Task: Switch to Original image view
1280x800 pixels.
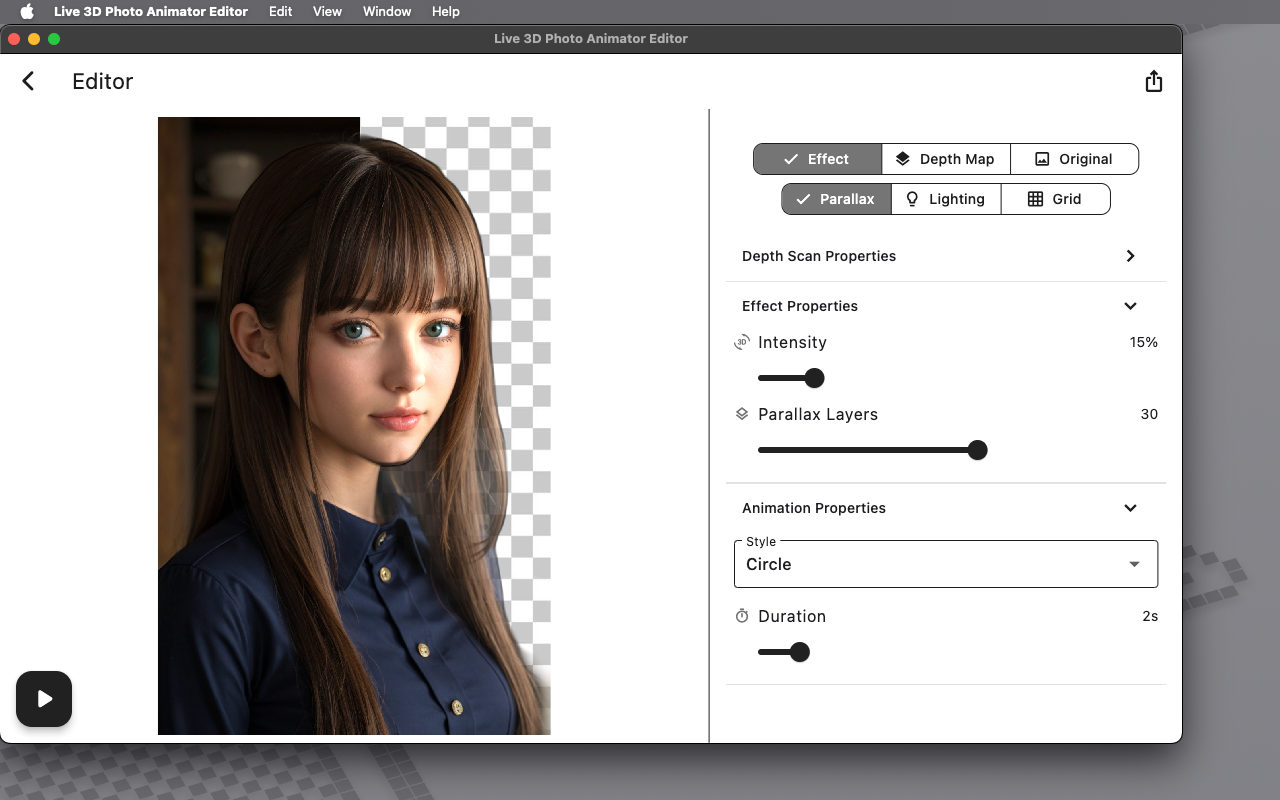Action: point(1074,159)
